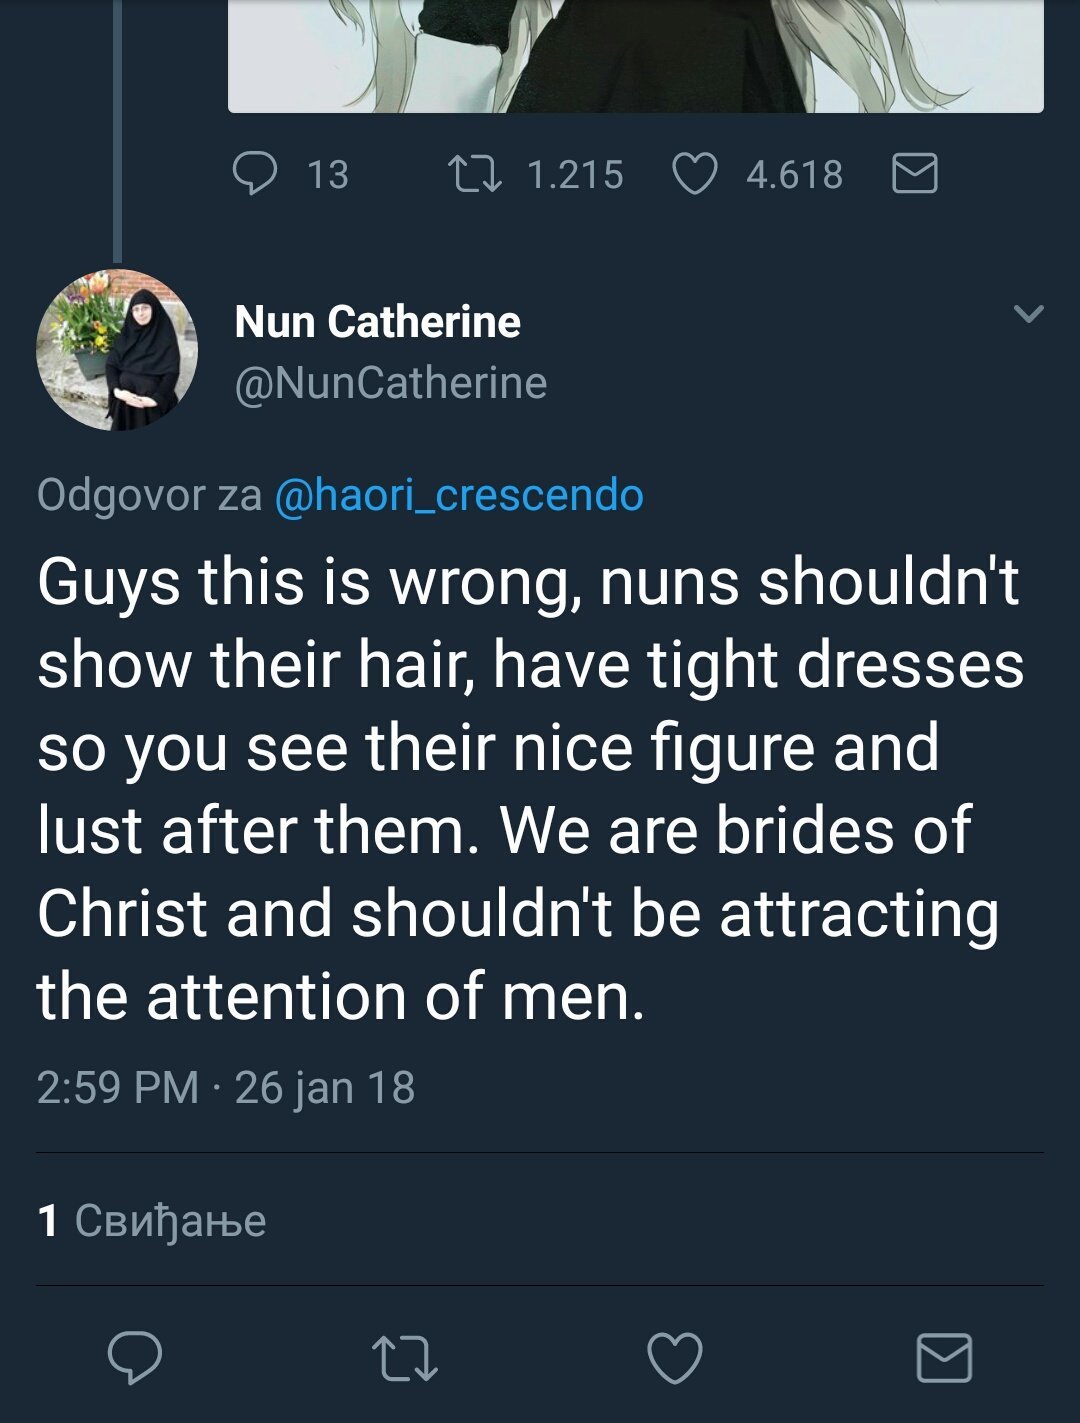The height and width of the screenshot is (1423, 1080).
Task: Open Nun Catherine's profile picture
Action: pos(117,350)
